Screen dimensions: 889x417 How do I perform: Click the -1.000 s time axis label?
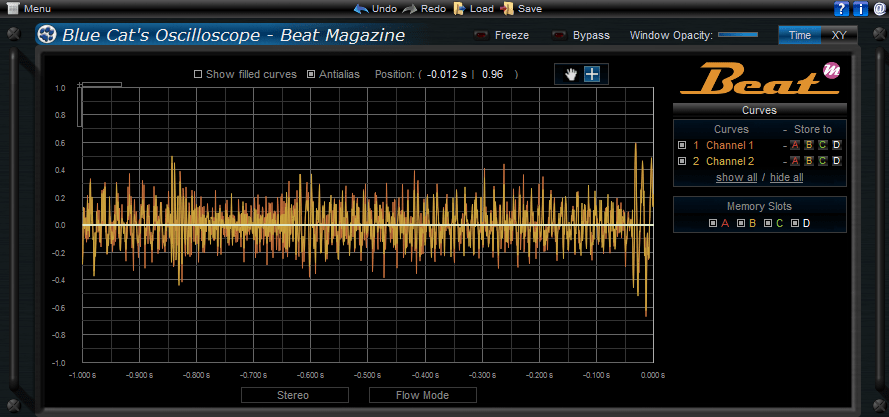point(82,376)
